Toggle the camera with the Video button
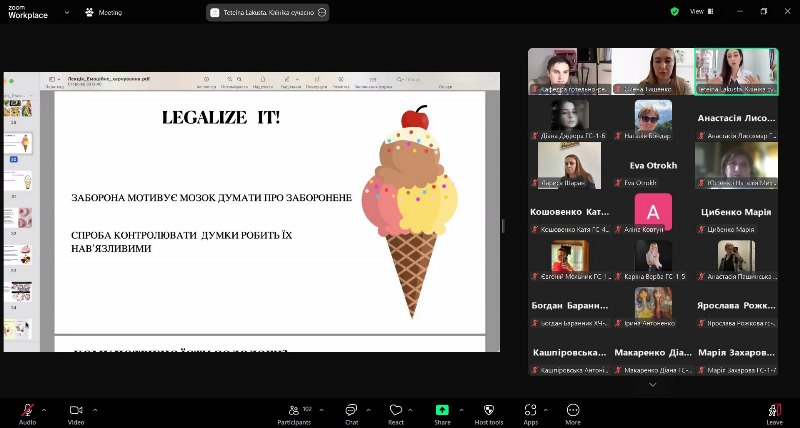 [76, 410]
